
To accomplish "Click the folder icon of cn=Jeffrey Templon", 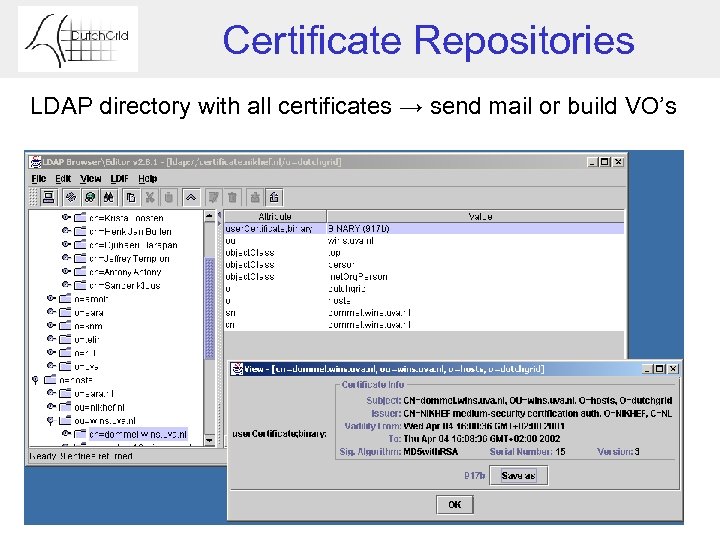I will pos(80,258).
